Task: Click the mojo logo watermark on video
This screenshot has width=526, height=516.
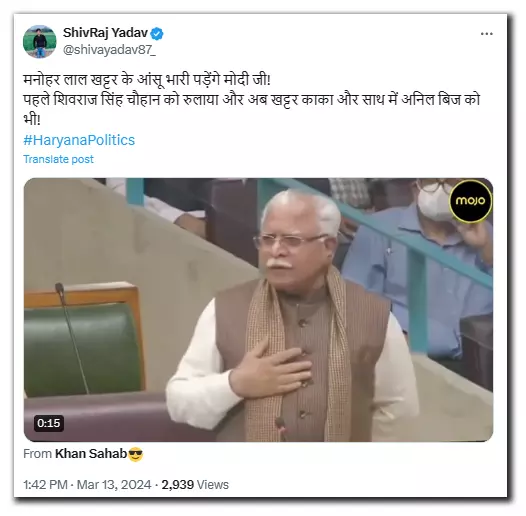Action: 470,201
